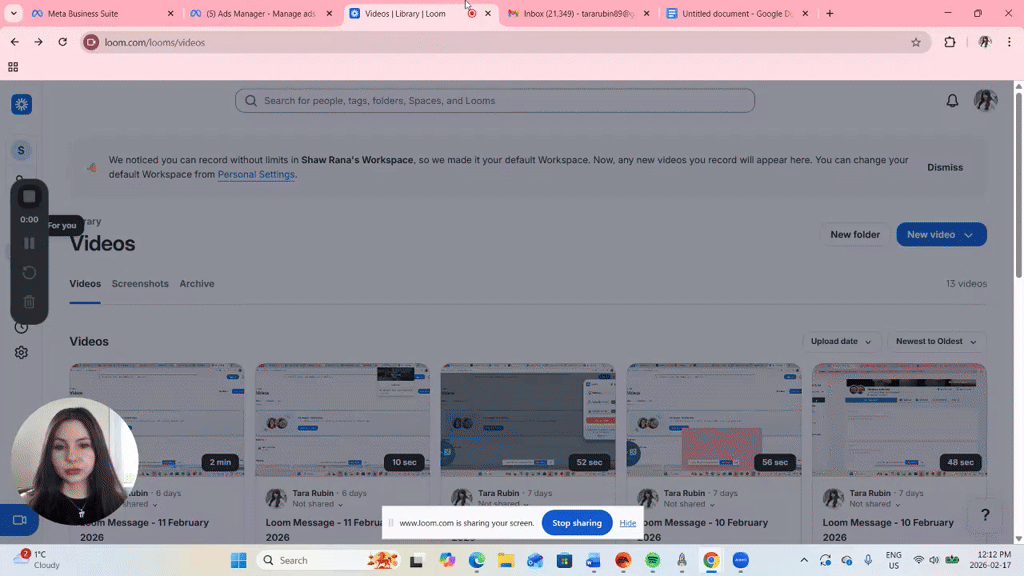Click the Stop sharing button
This screenshot has height=576, width=1024.
coord(577,522)
